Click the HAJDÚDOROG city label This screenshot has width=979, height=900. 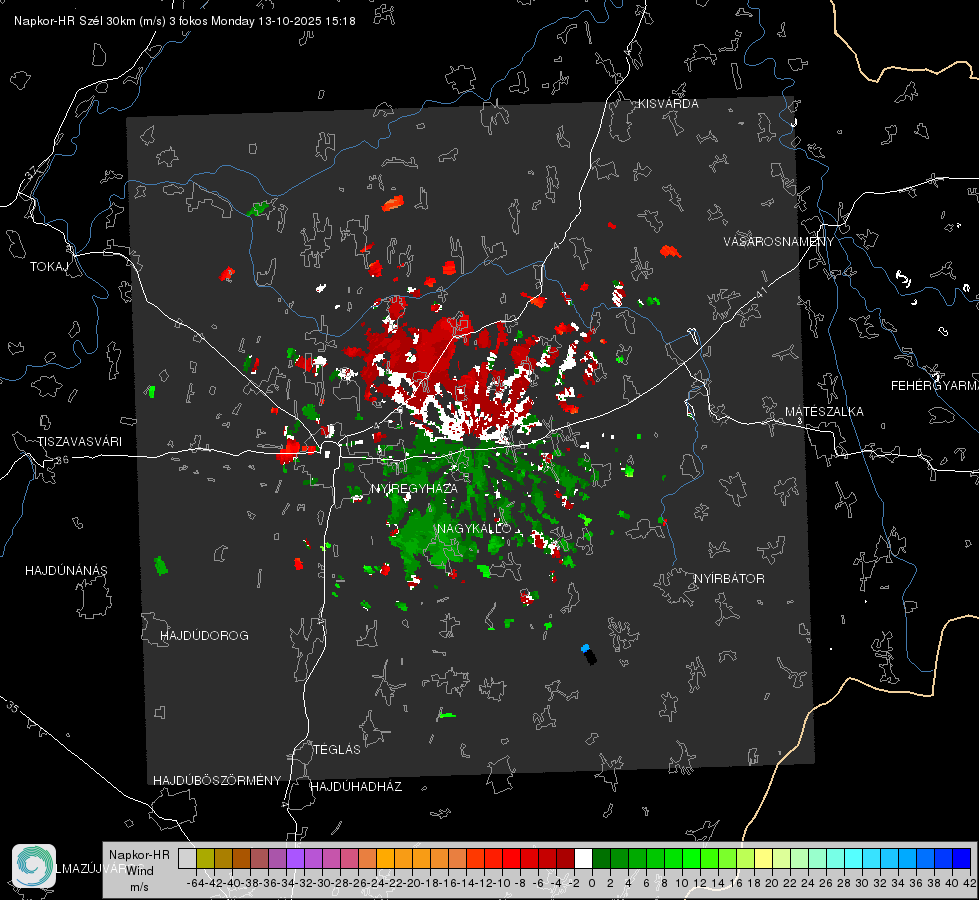click(204, 635)
